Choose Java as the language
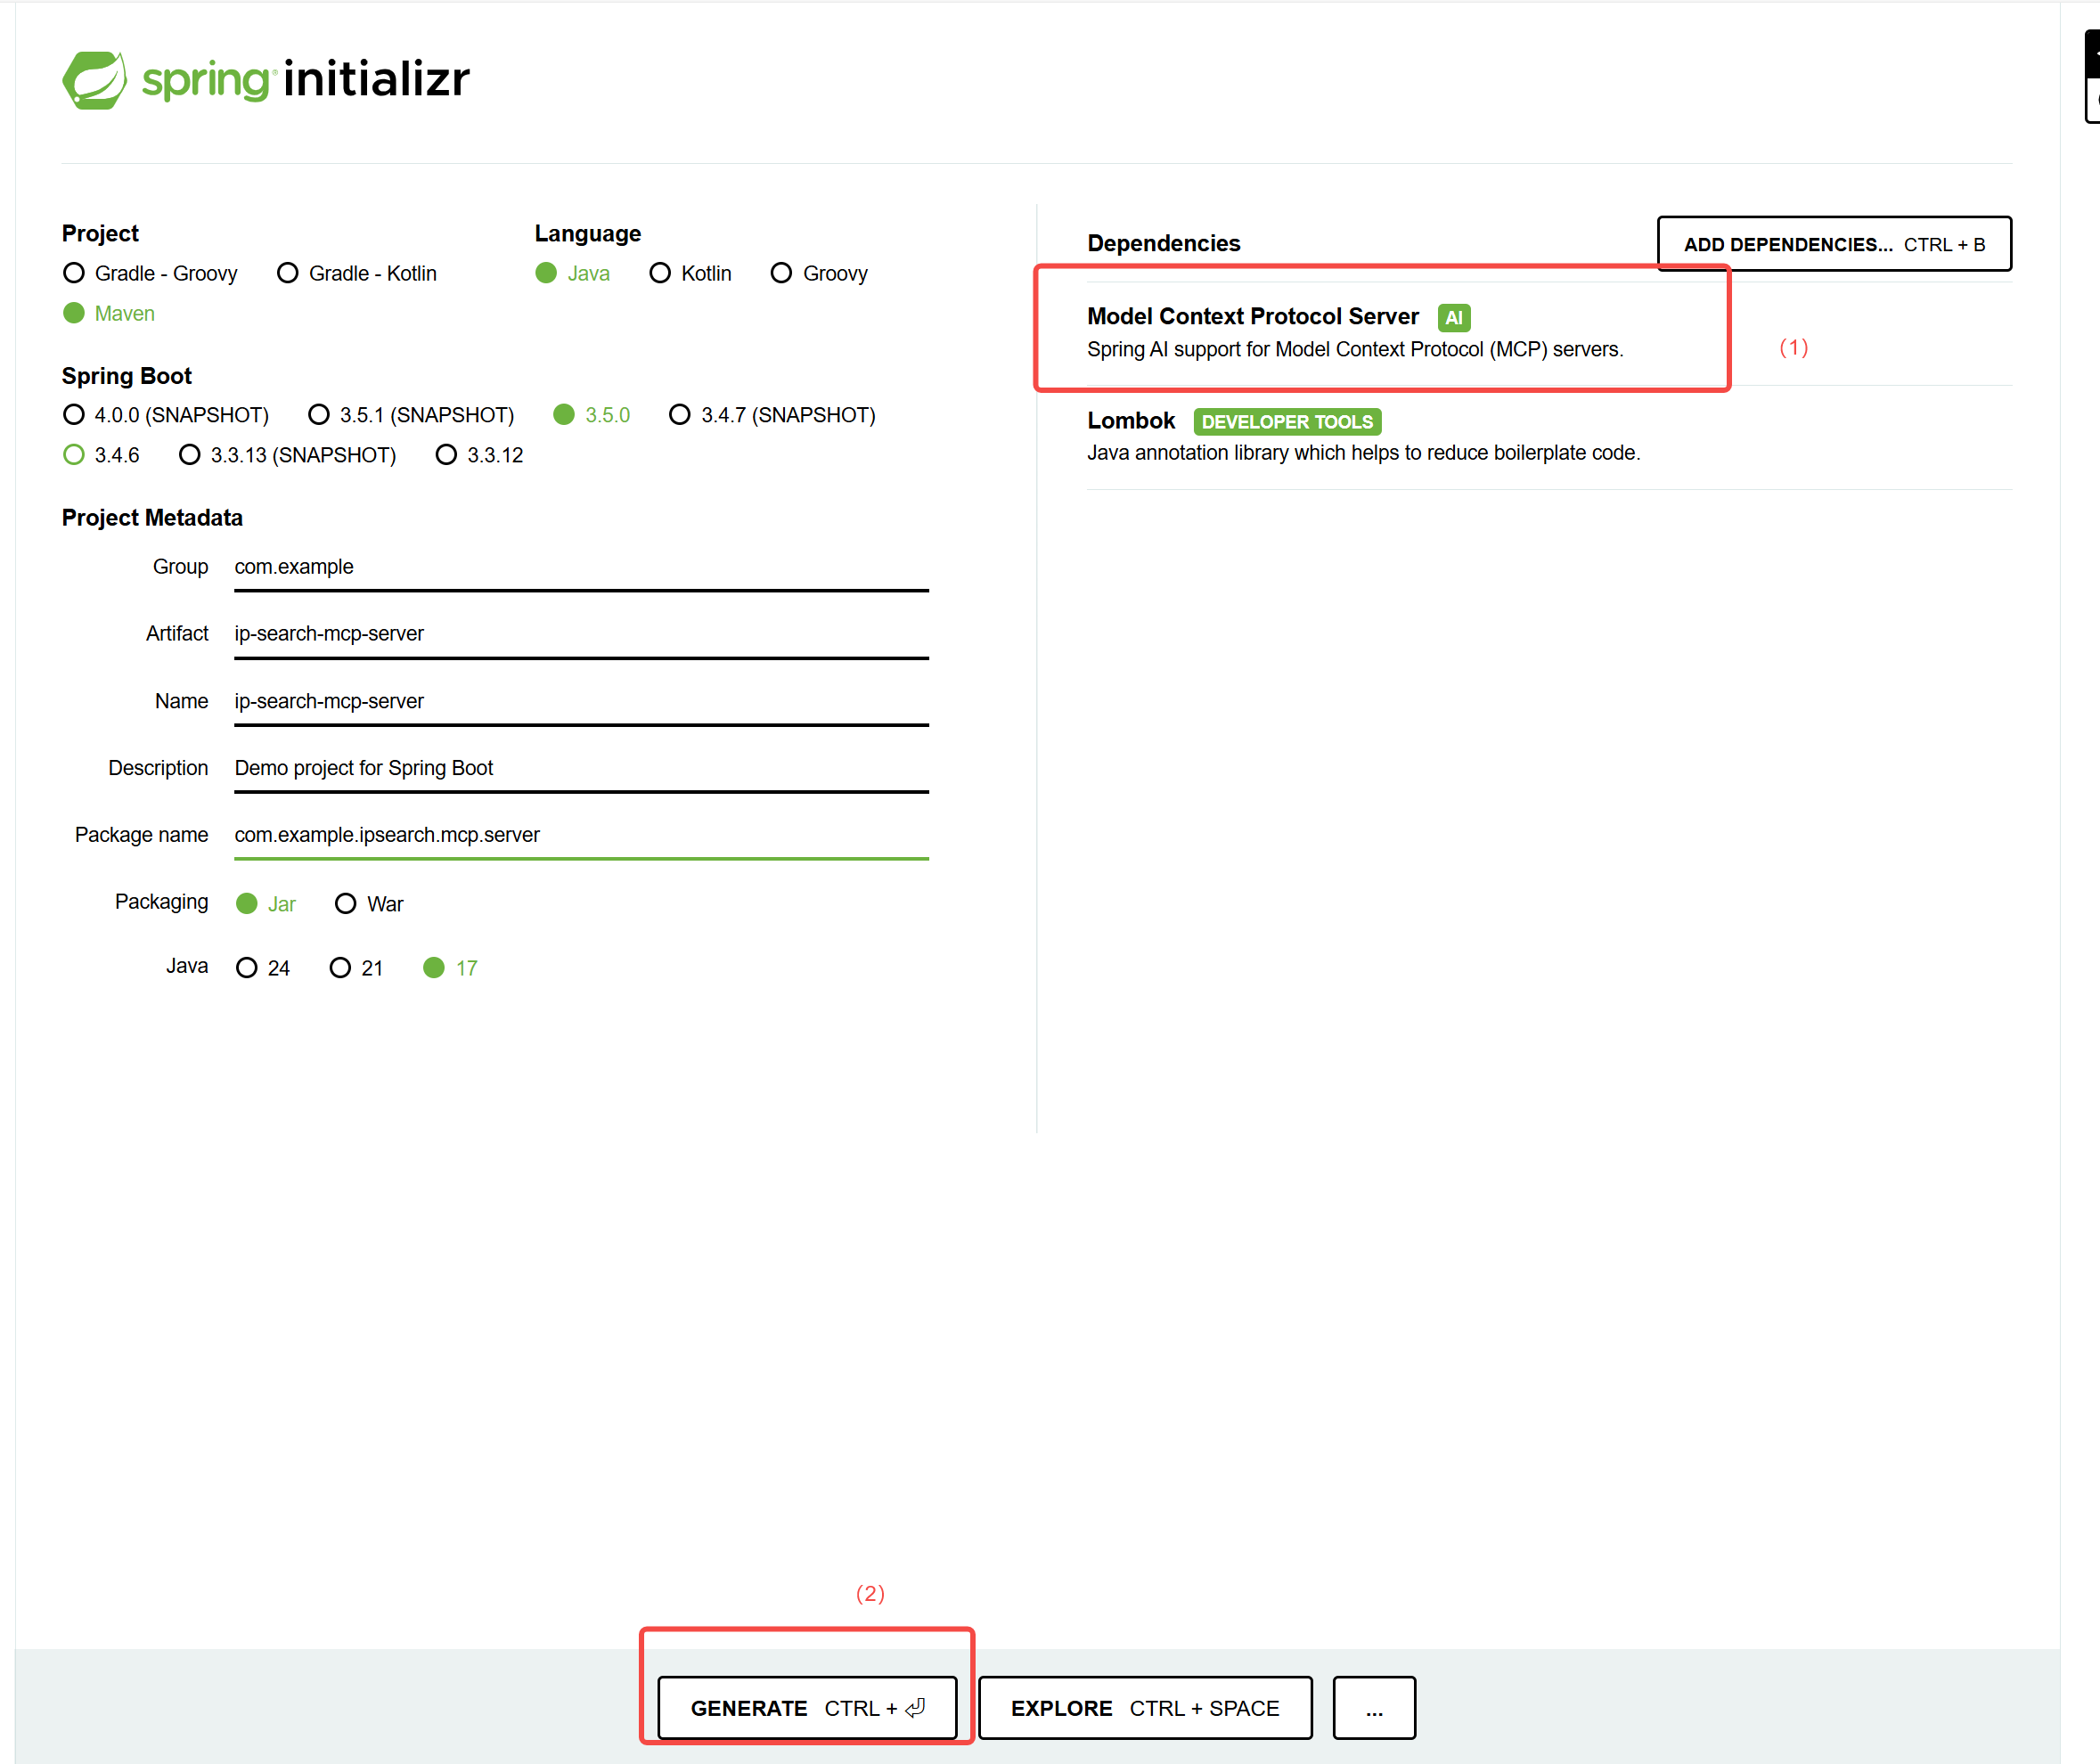 point(573,273)
